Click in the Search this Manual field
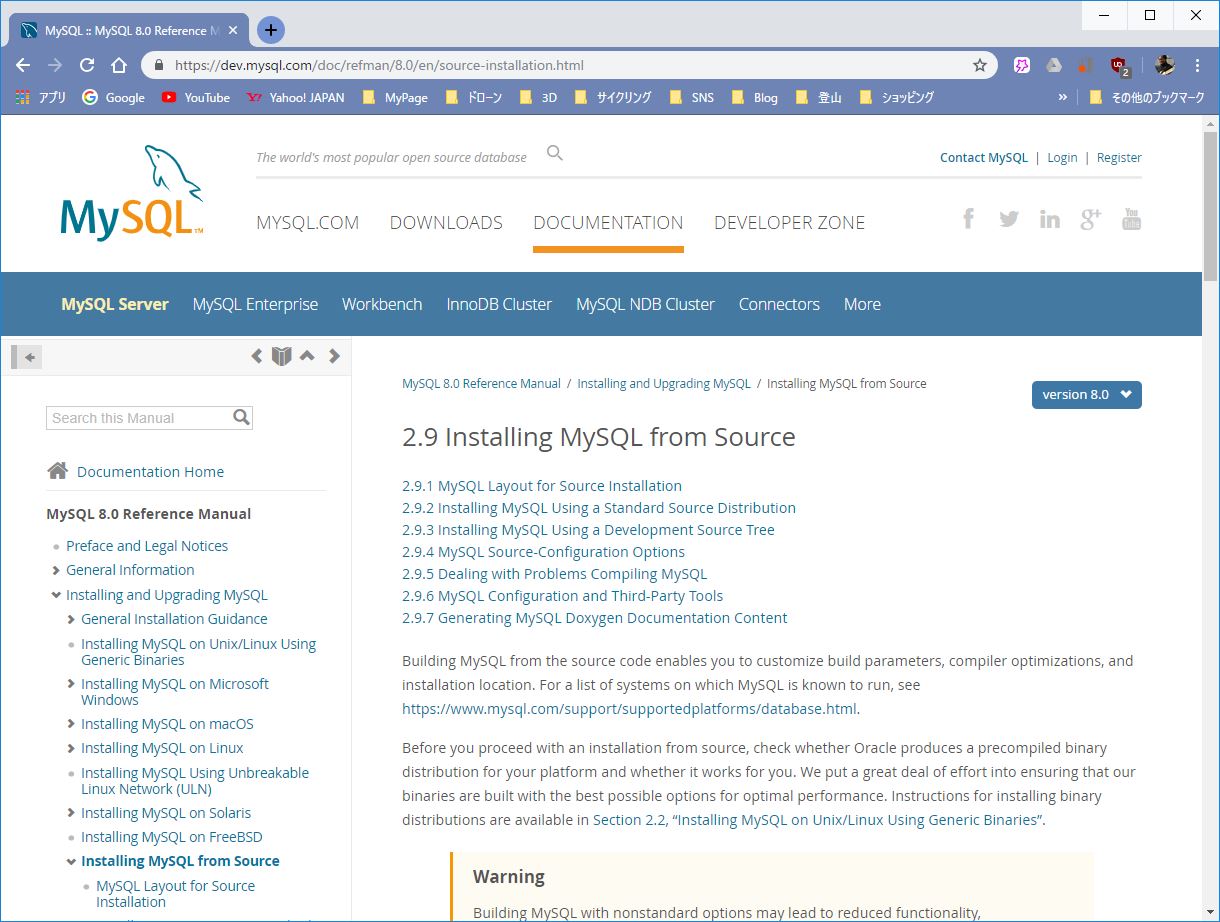Viewport: 1220px width, 922px height. point(138,418)
